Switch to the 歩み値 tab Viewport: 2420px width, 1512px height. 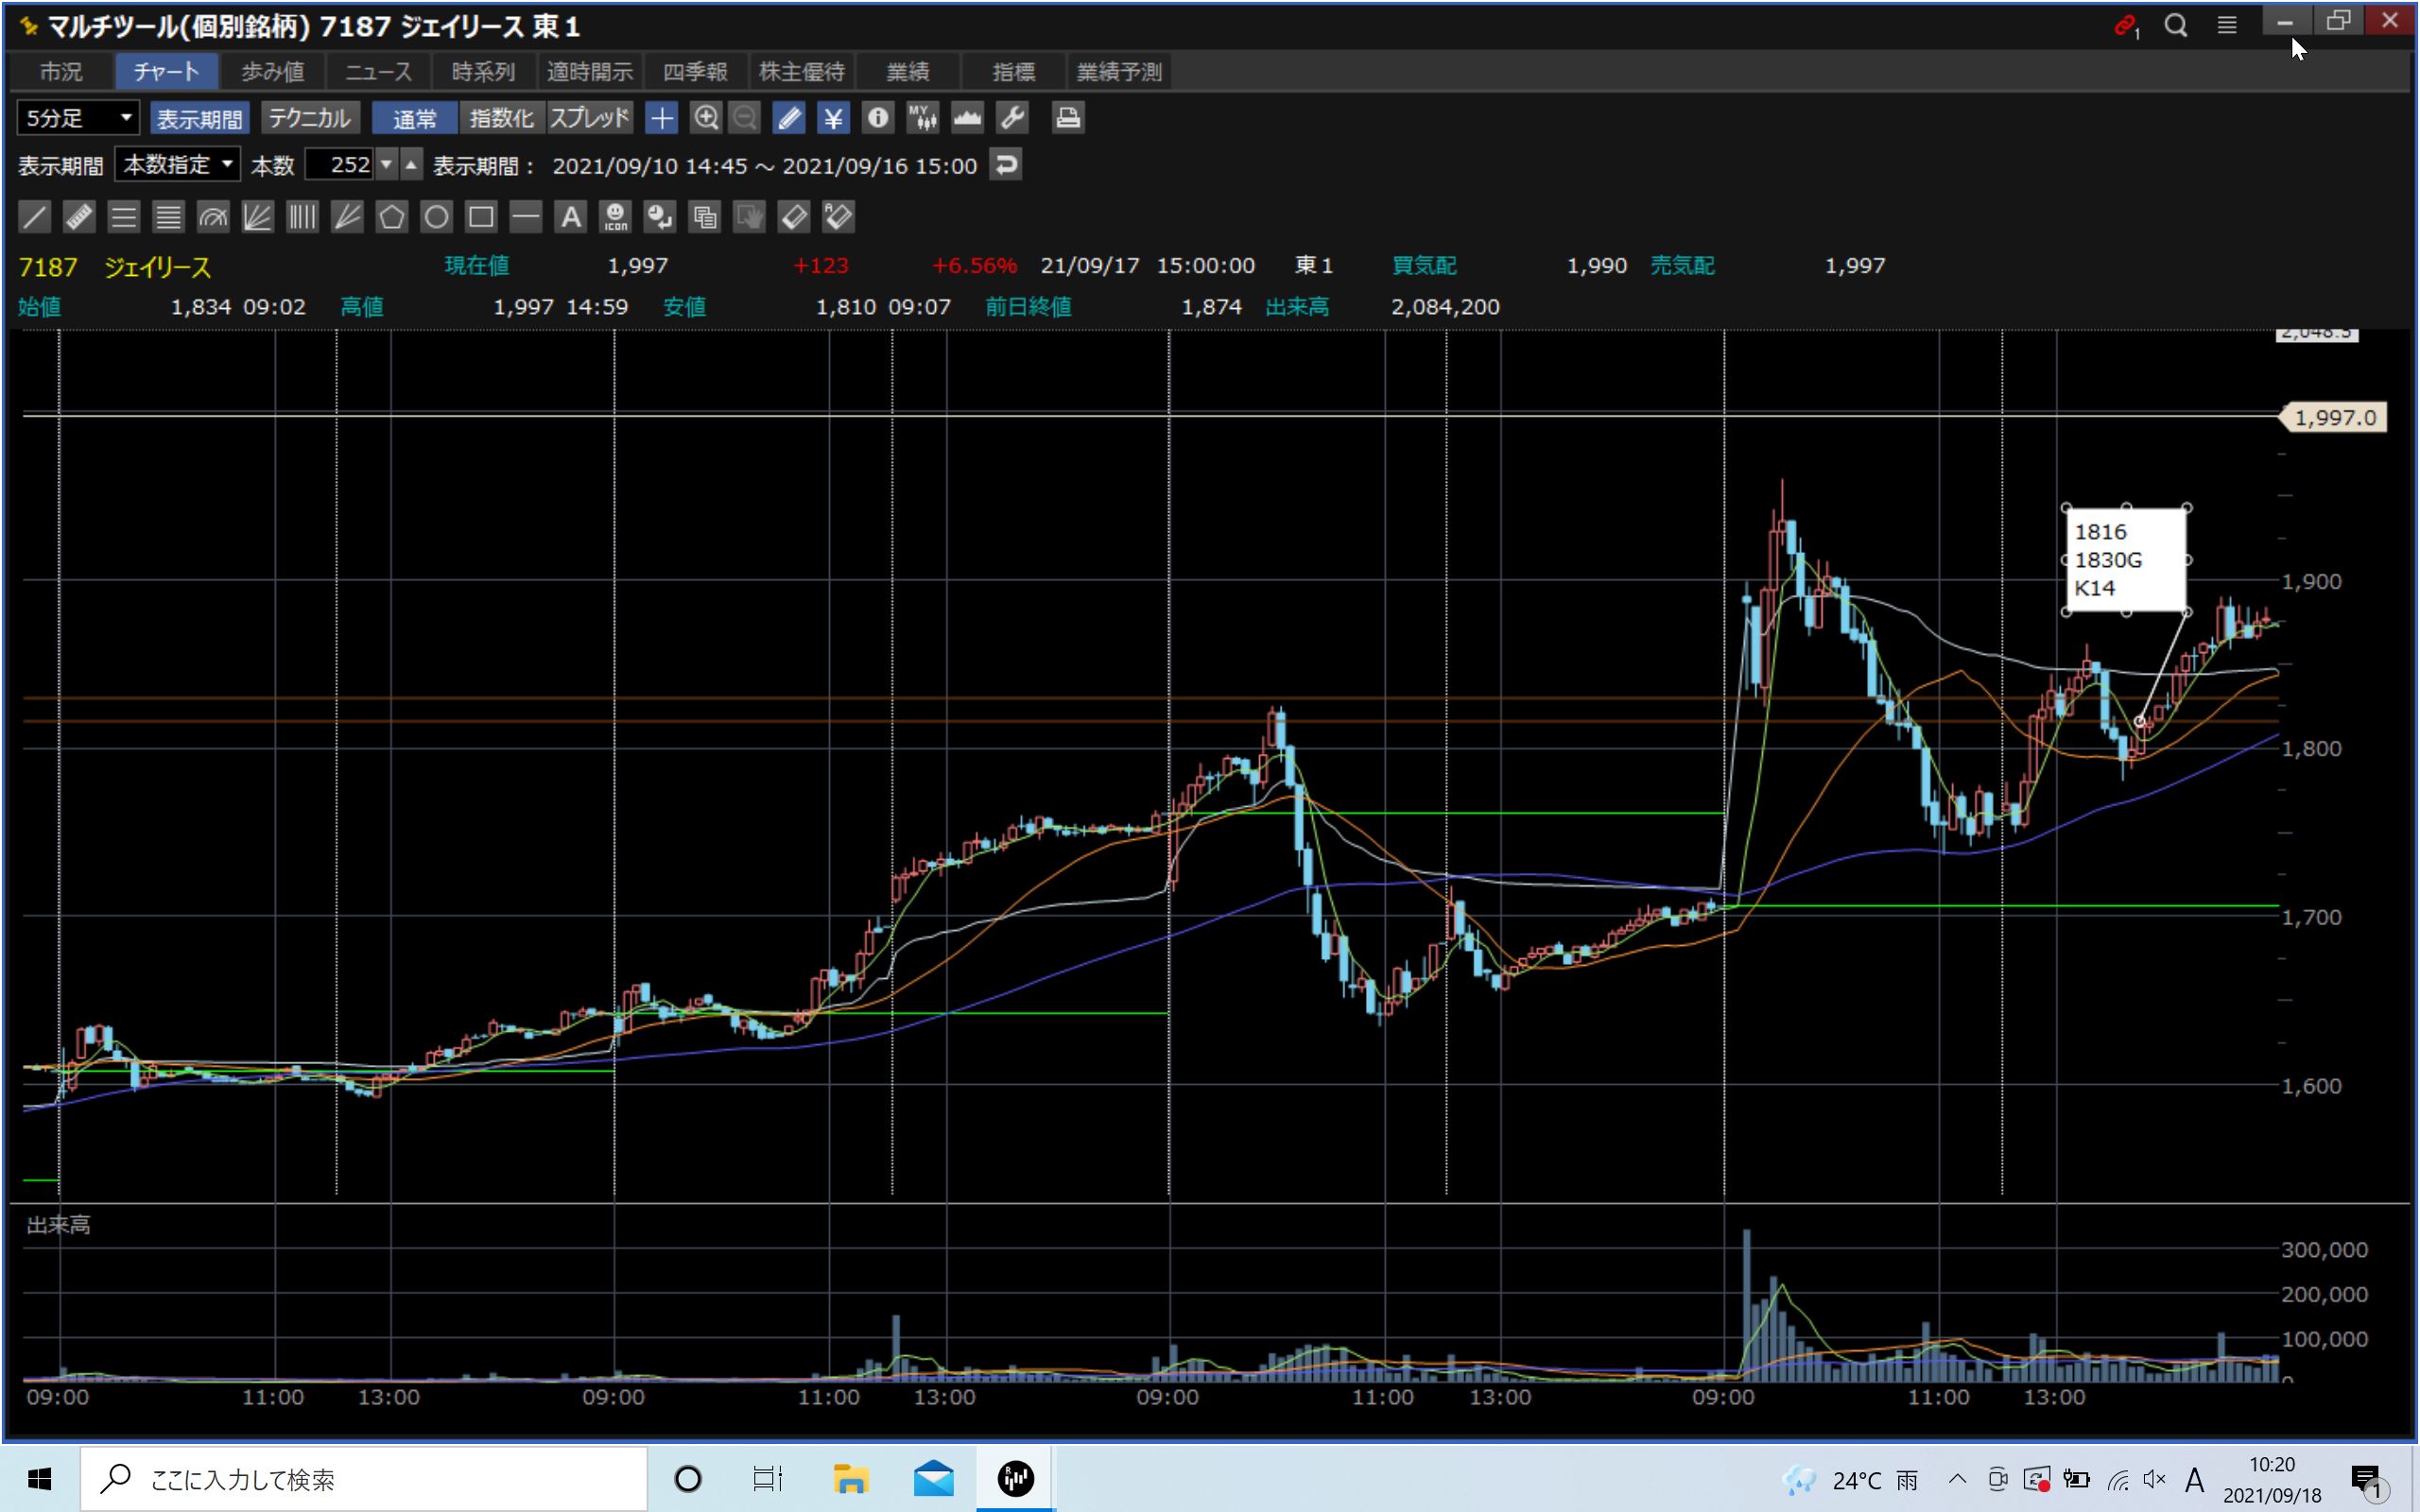tap(272, 72)
